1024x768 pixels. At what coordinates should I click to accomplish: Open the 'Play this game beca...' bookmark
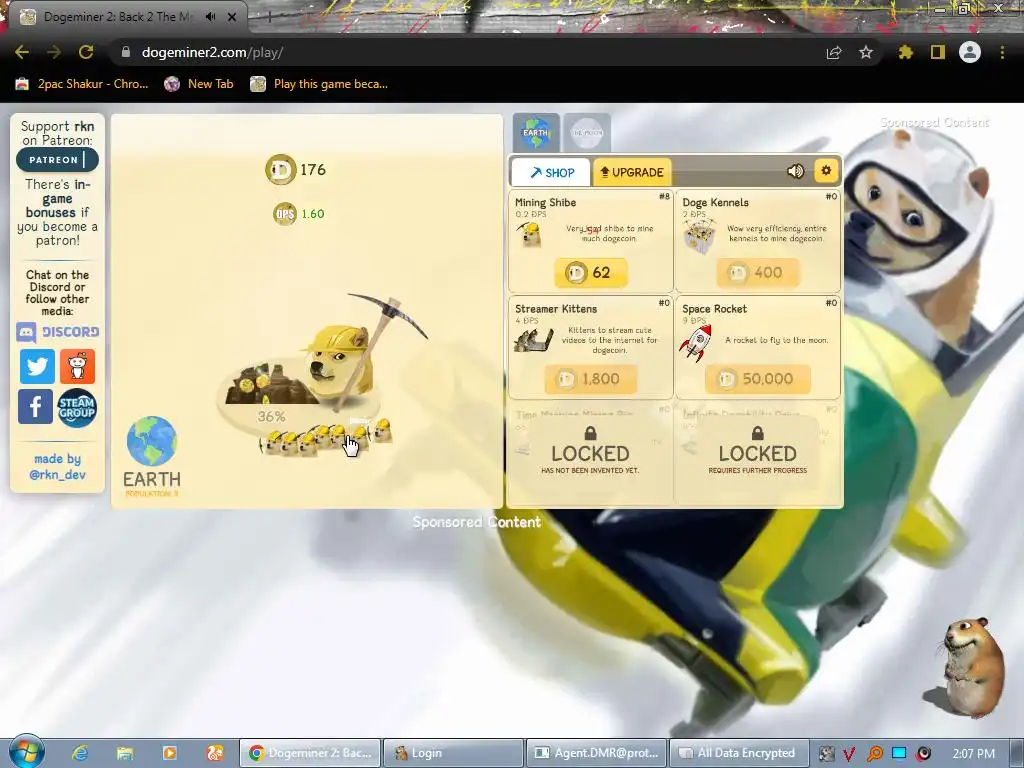(319, 84)
